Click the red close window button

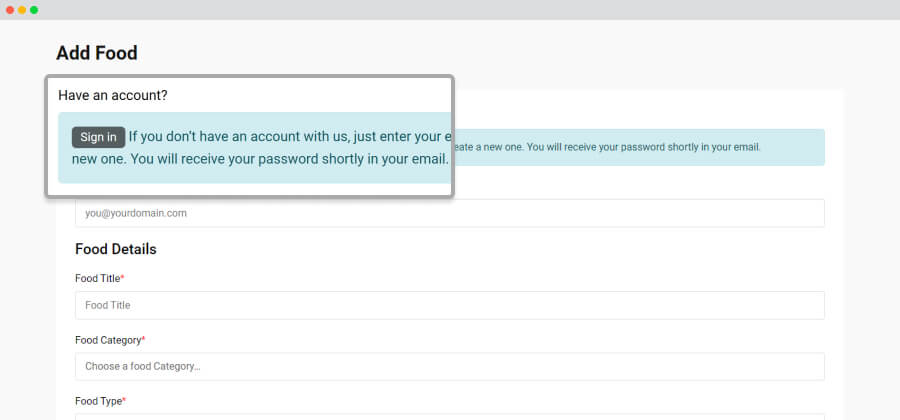point(10,10)
